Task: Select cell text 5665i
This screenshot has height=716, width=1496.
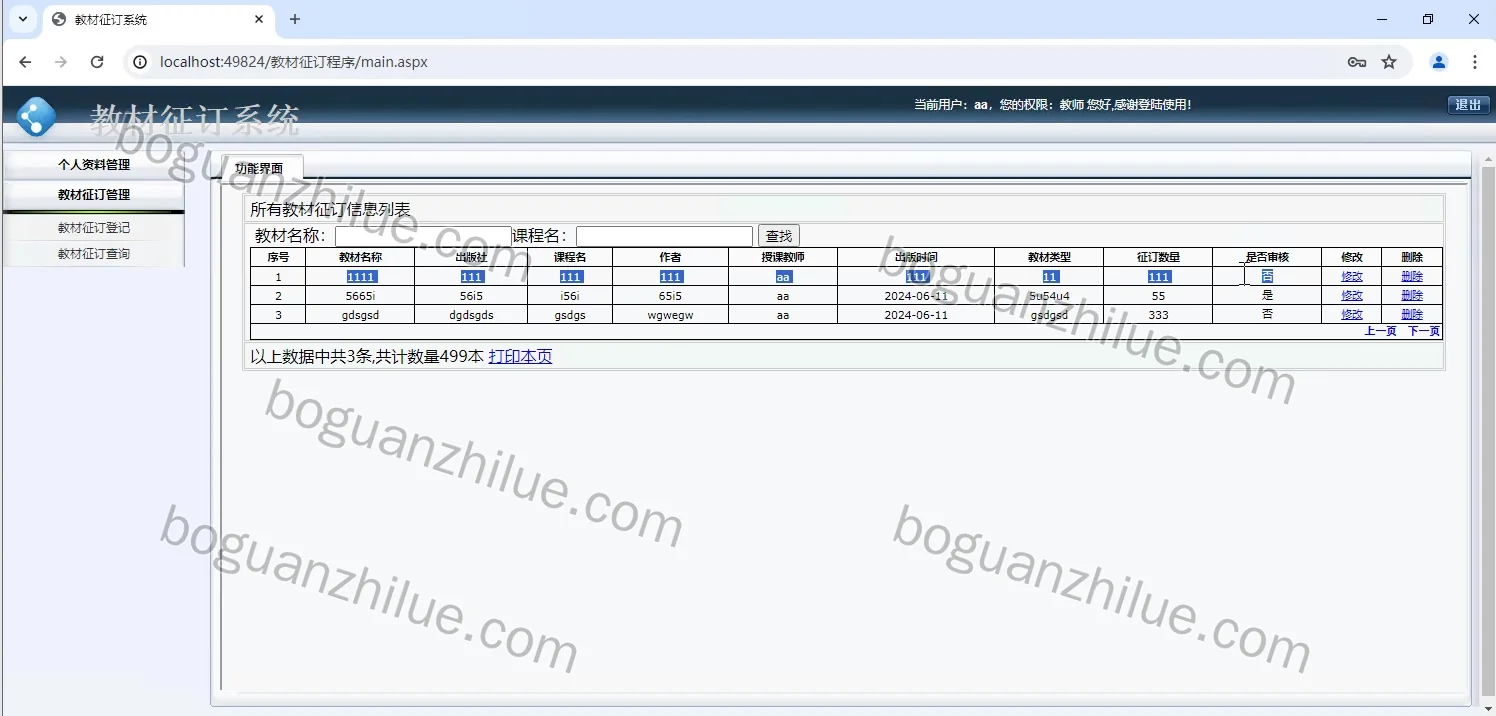Action: [x=360, y=296]
